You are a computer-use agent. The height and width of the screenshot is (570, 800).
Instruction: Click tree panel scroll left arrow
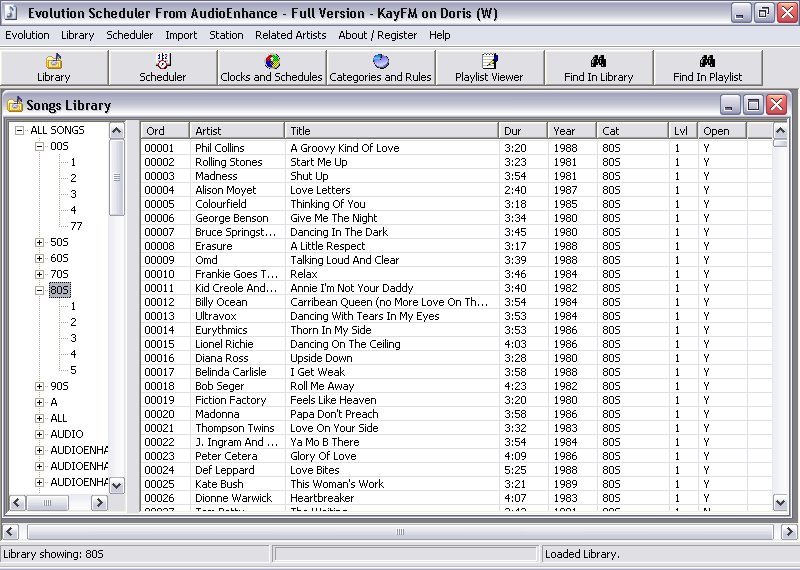17,503
